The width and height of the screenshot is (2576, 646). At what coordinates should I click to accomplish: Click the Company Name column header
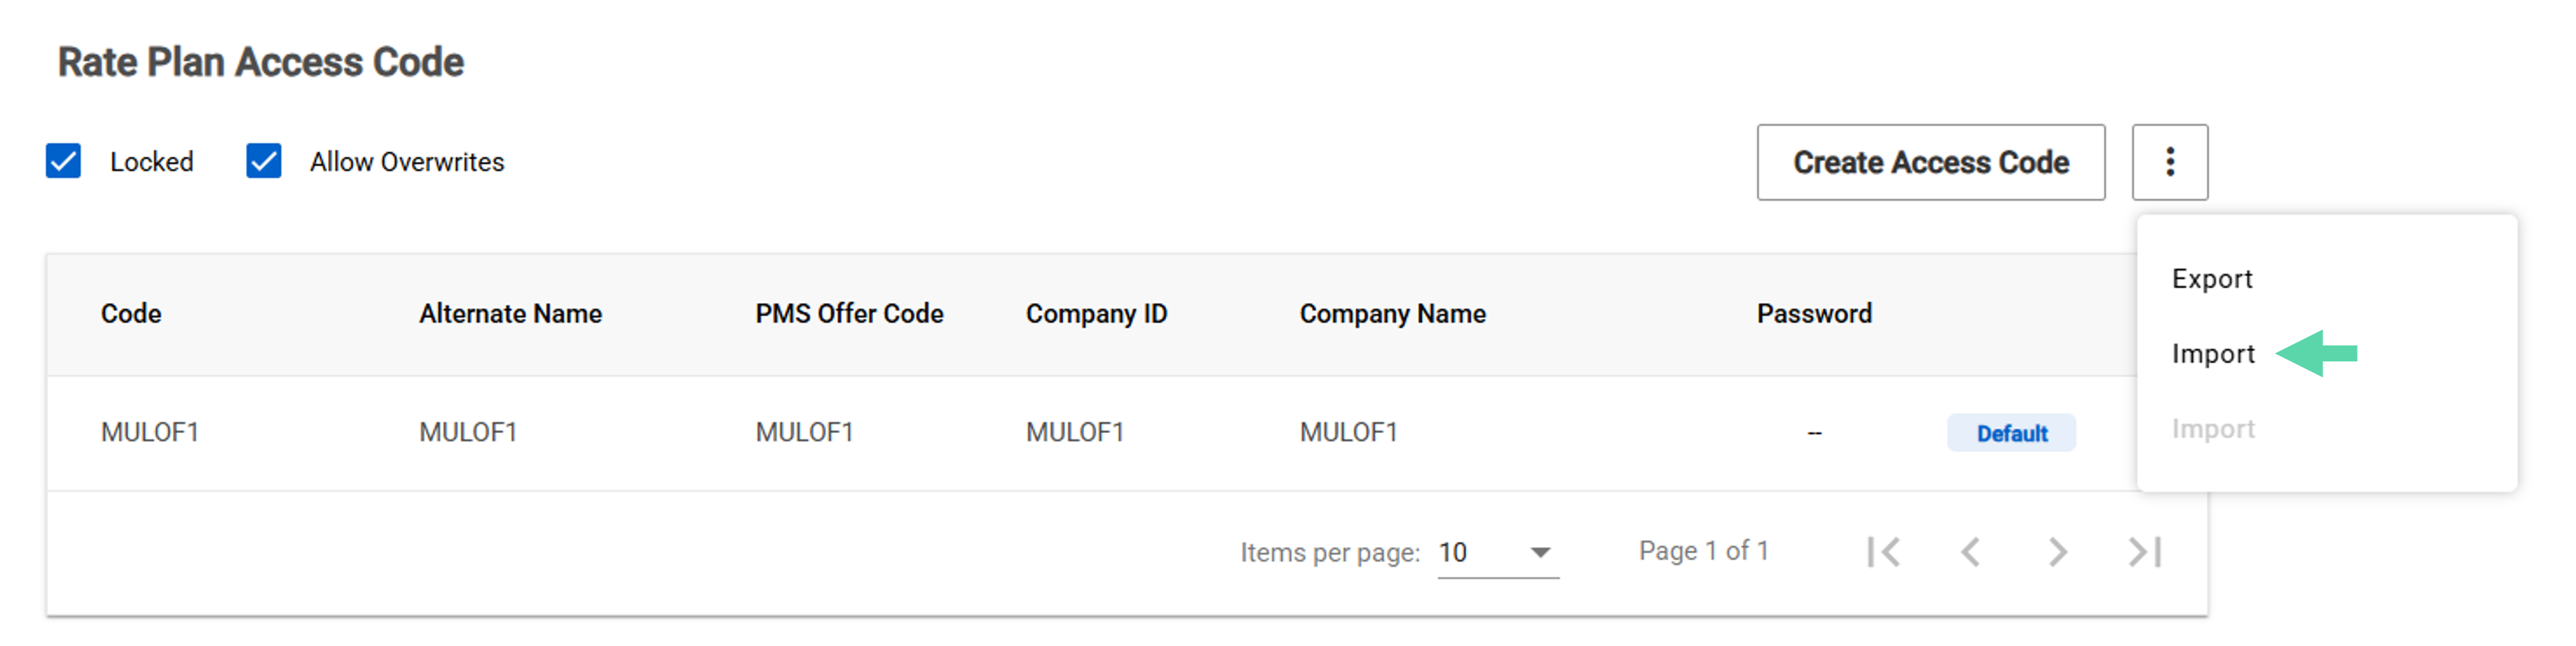[x=1392, y=314]
